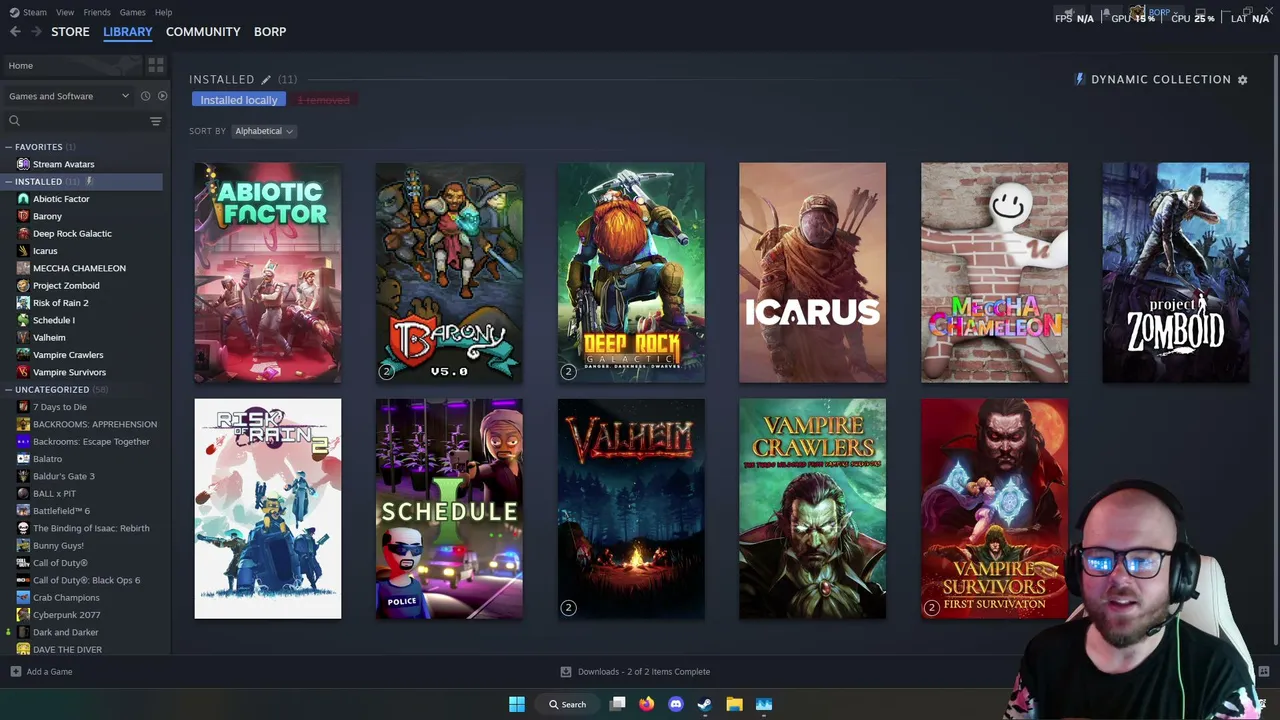Screen dimensions: 1280x720
Task: Click the Downloads icon in the bottom bar
Action: 566,672
